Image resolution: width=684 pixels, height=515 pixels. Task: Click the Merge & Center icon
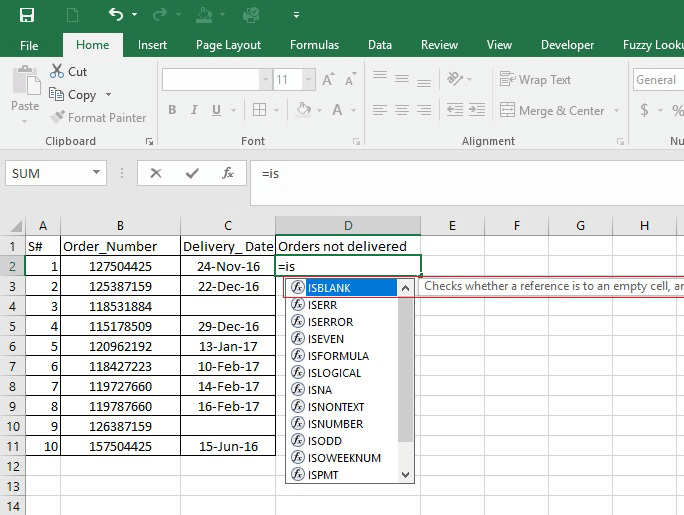point(508,111)
